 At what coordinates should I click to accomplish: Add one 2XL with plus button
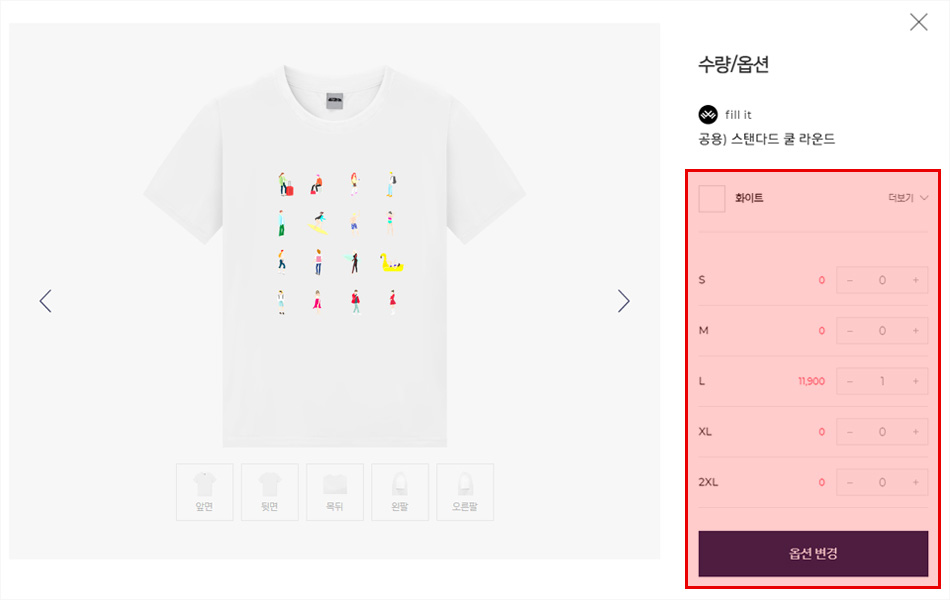pos(915,482)
